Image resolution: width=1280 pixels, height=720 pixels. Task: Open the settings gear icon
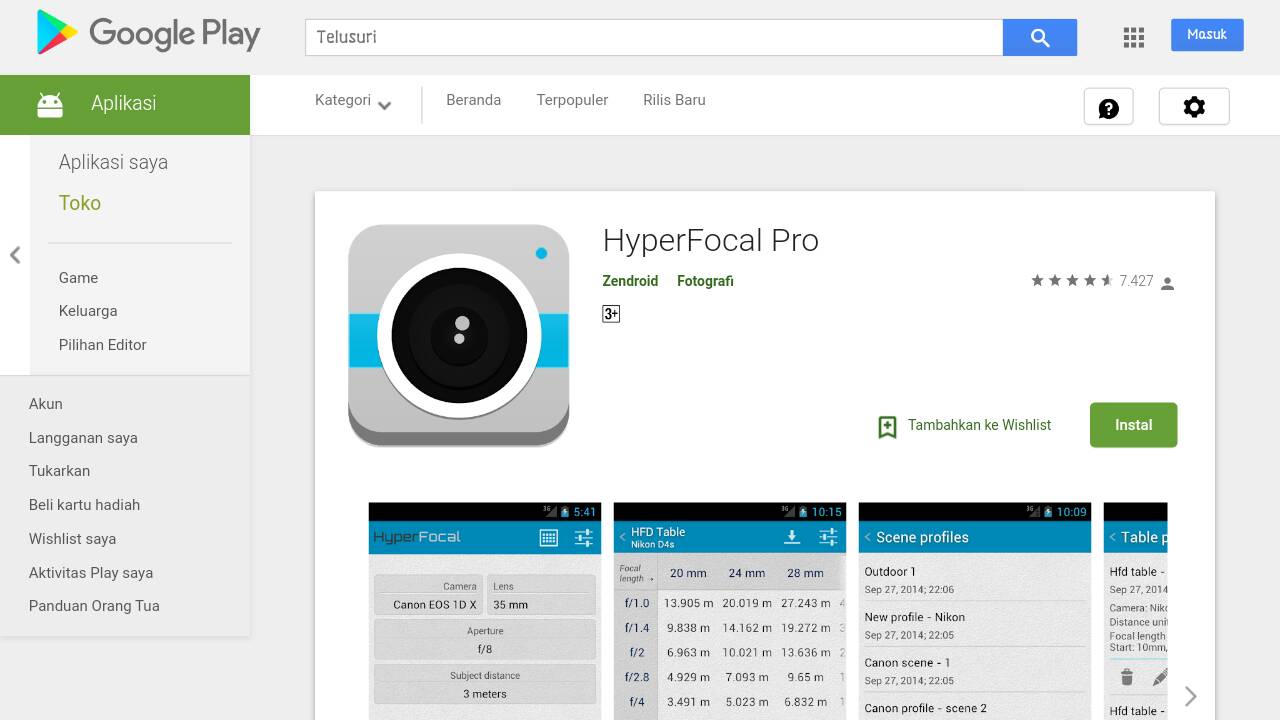tap(1194, 107)
